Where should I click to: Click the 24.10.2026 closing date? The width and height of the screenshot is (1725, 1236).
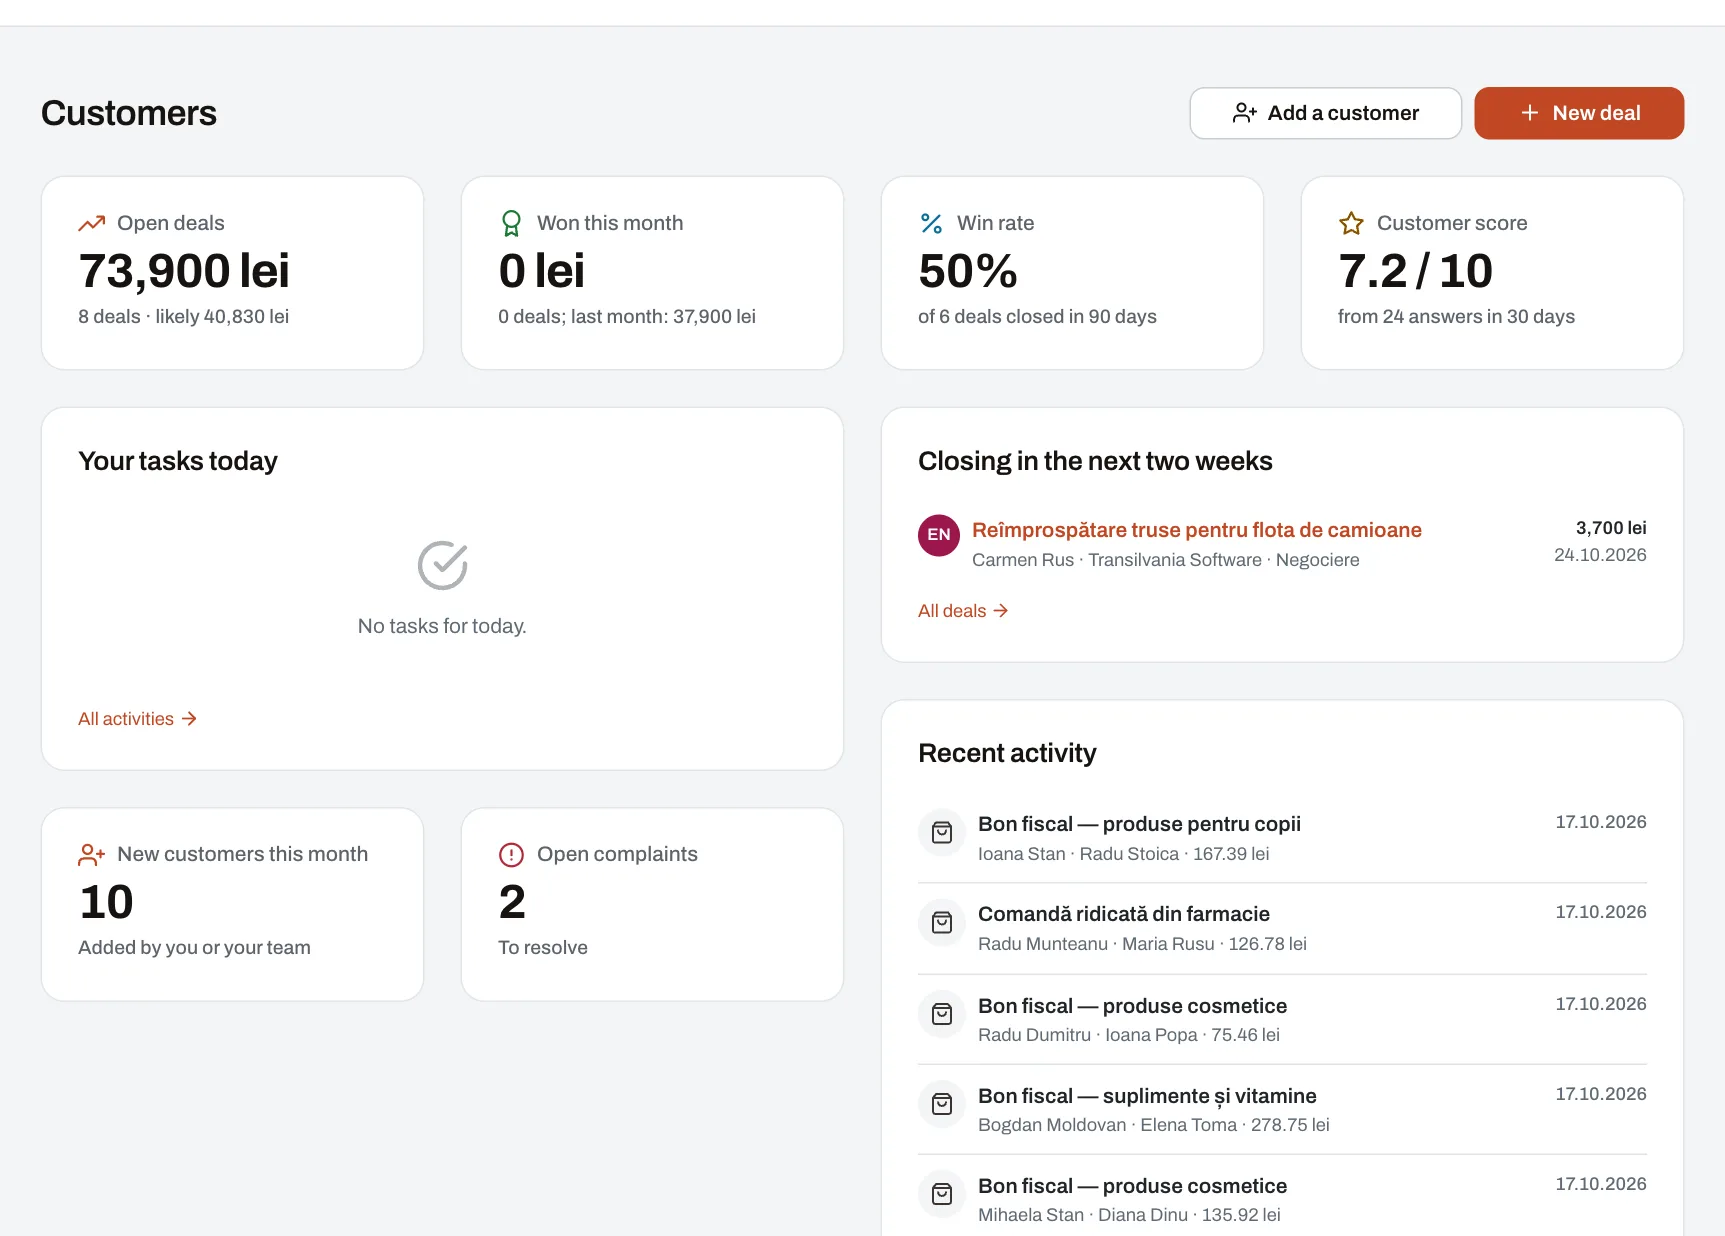(1600, 555)
